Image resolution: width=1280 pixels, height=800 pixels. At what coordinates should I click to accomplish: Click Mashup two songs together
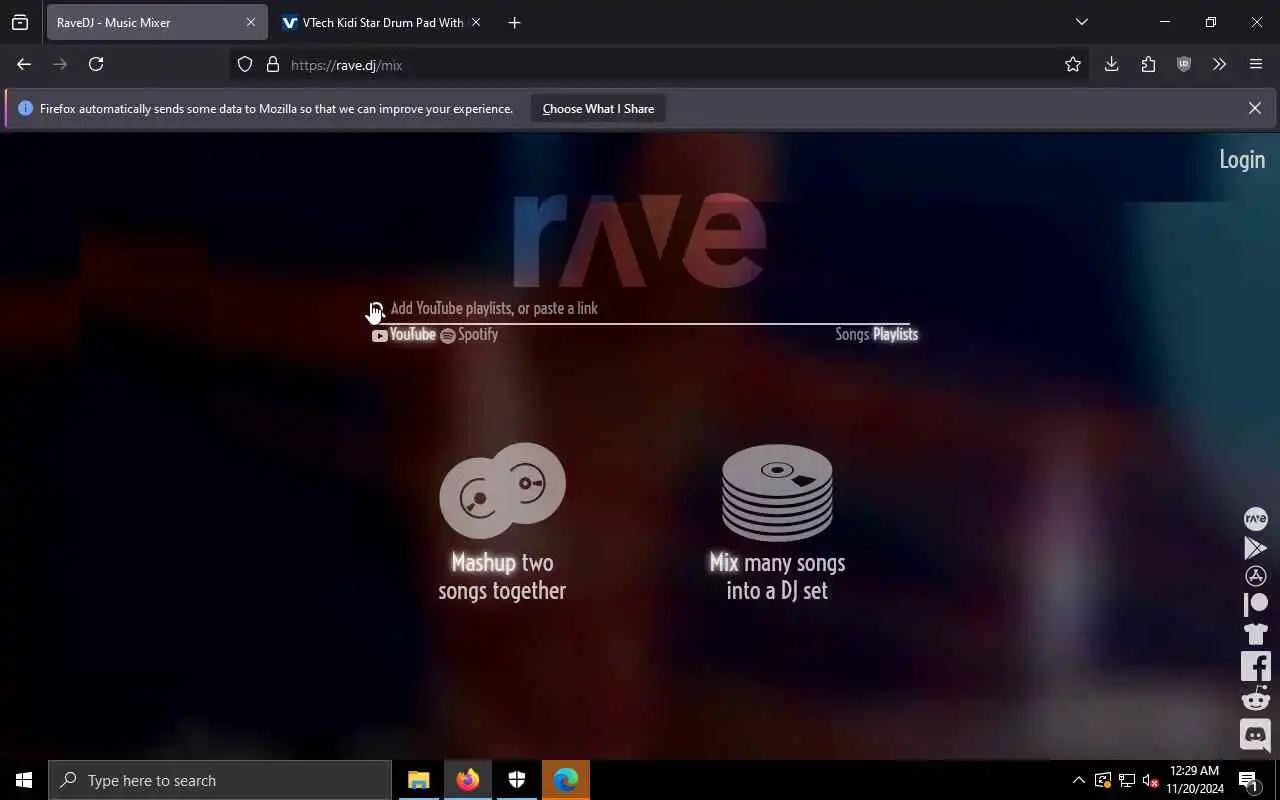click(502, 576)
